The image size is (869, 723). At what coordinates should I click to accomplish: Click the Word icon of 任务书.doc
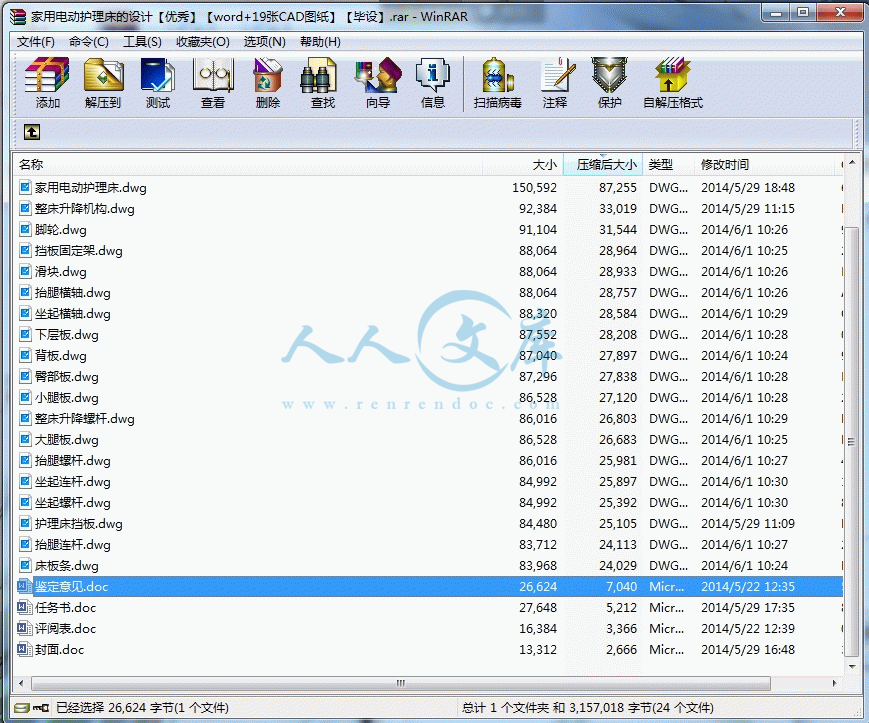coord(24,607)
